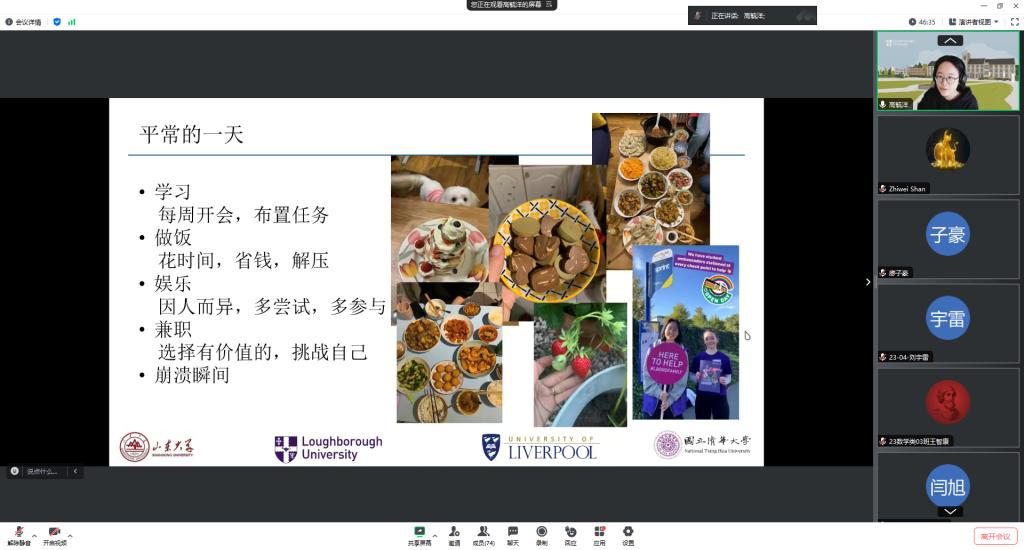Open the Chat (聊天) window

[512, 534]
